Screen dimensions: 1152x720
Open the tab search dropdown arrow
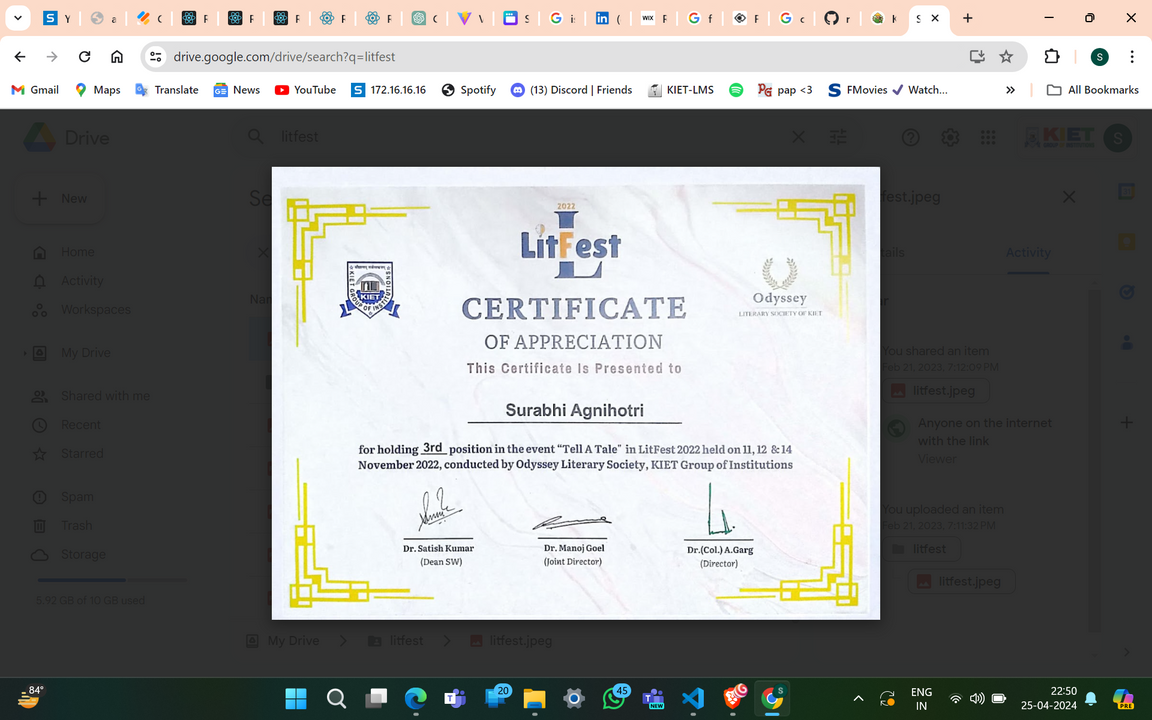(18, 18)
